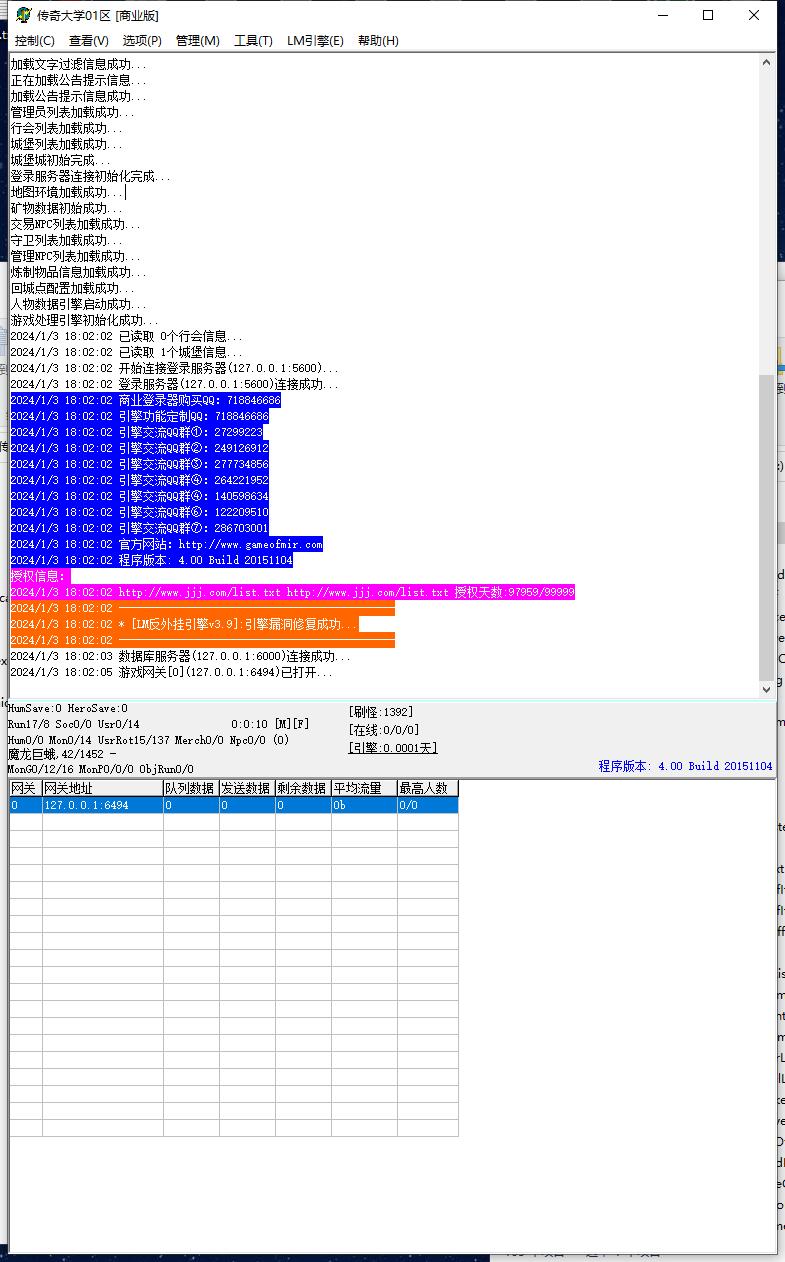Click the 程序版本 log line in blue block

[x=152, y=561]
